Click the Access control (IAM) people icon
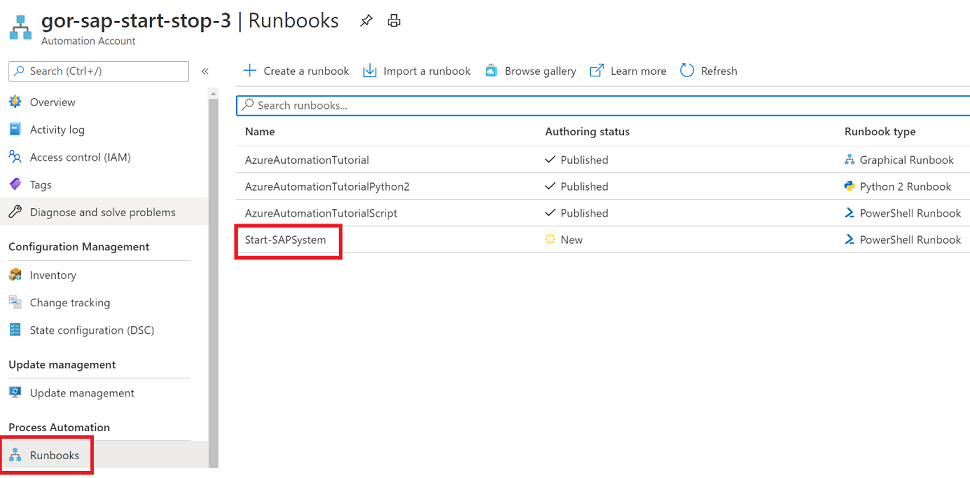Image resolution: width=970 pixels, height=478 pixels. tap(15, 157)
